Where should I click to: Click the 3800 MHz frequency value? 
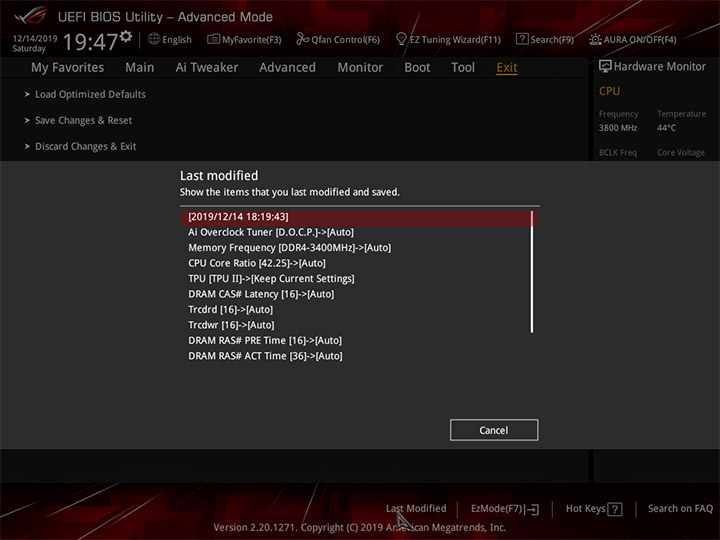pyautogui.click(x=618, y=128)
